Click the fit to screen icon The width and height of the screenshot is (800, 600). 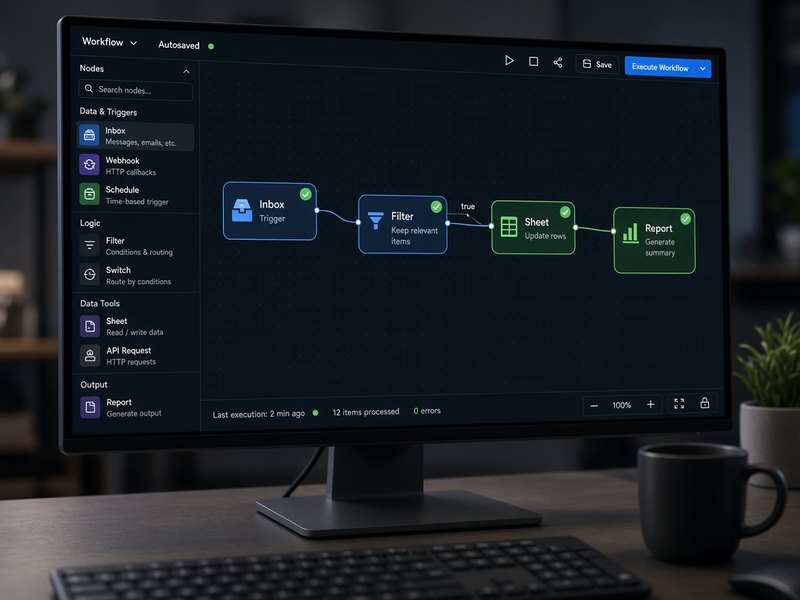[679, 404]
